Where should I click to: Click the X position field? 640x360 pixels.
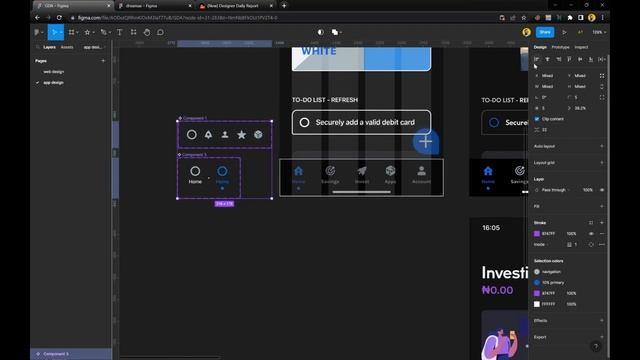click(548, 76)
